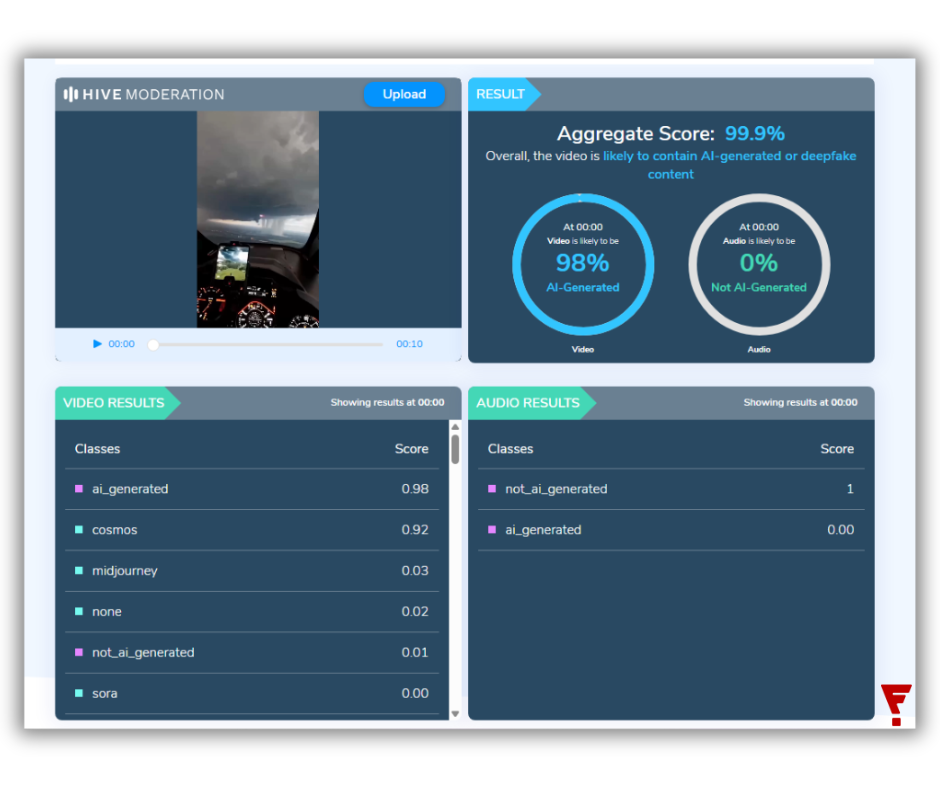Open the VIDEO RESULTS tab header
The width and height of the screenshot is (940, 788).
(x=114, y=403)
